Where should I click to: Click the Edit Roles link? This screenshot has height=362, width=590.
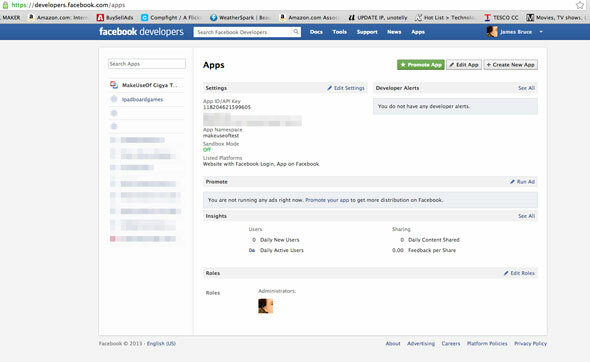click(519, 273)
